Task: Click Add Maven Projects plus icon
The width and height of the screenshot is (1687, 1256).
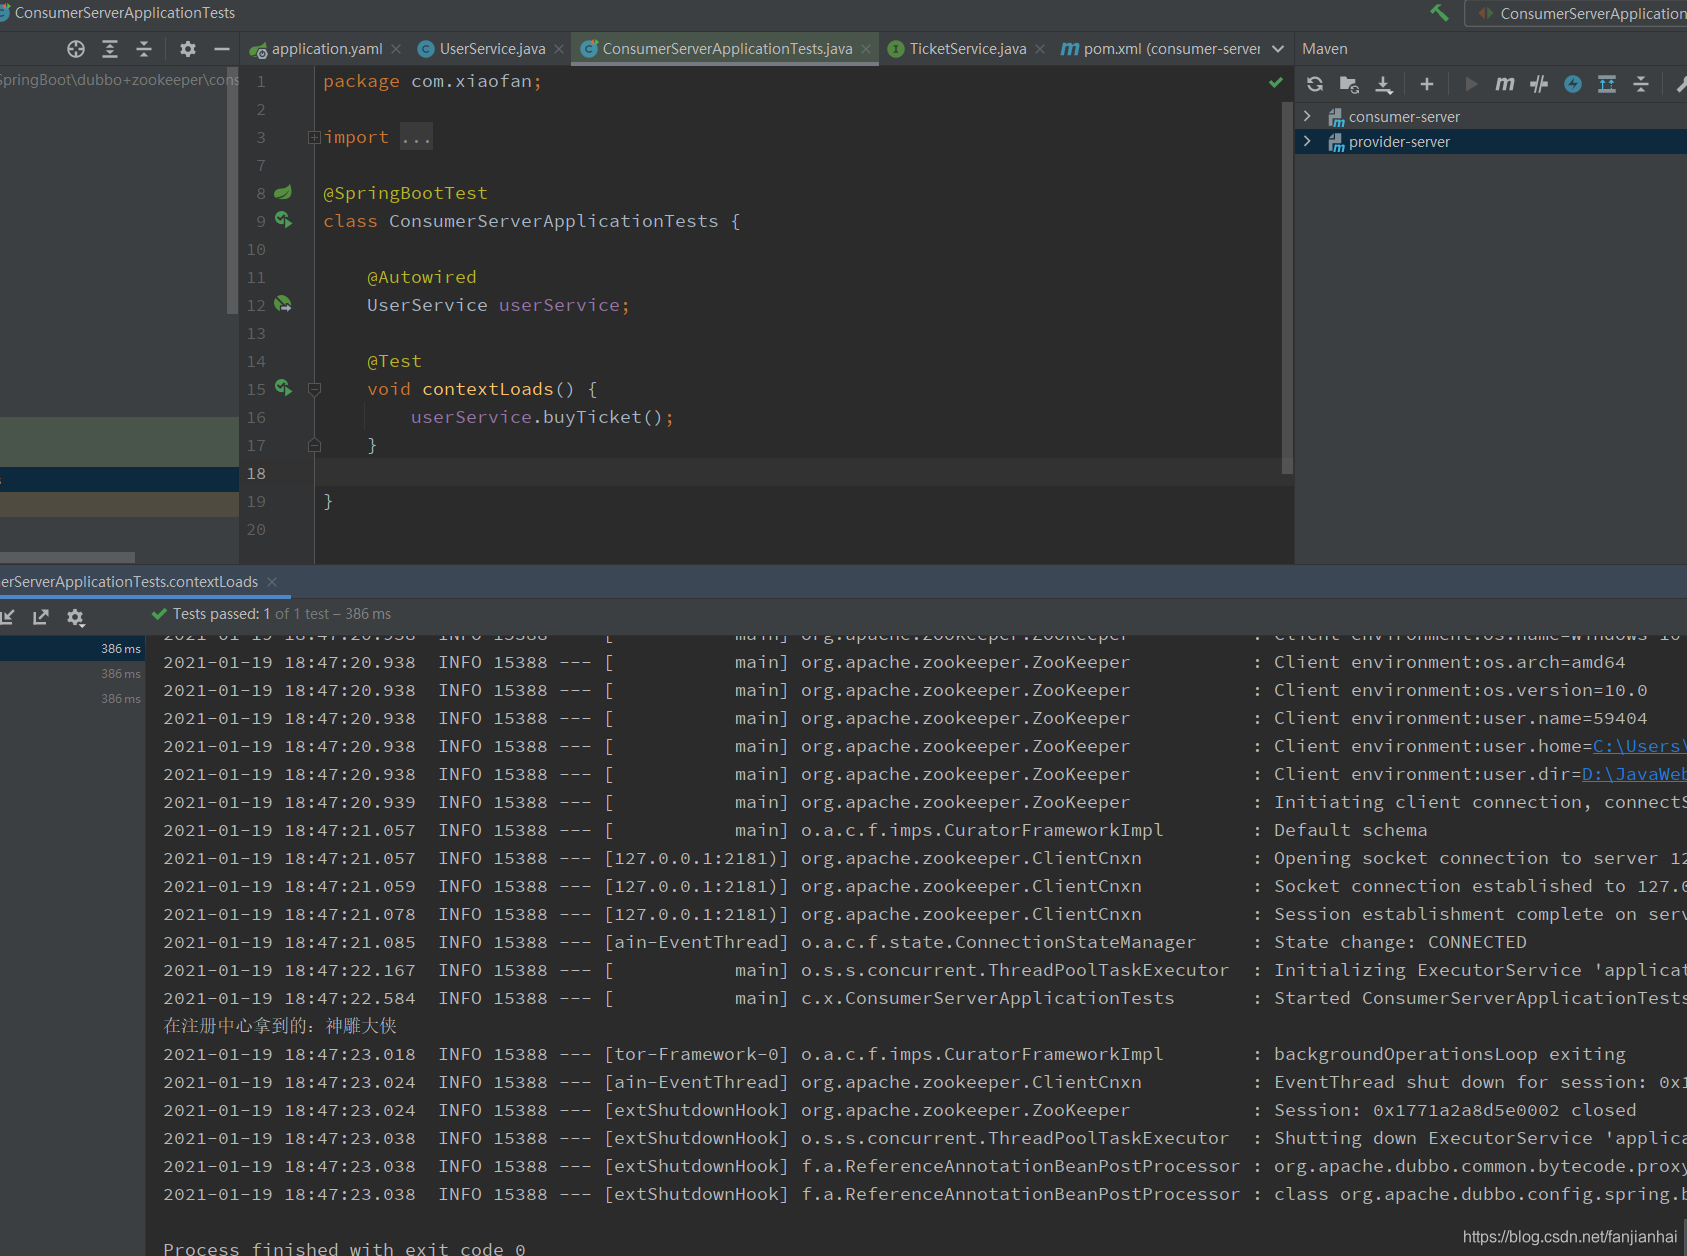Action: click(1427, 84)
